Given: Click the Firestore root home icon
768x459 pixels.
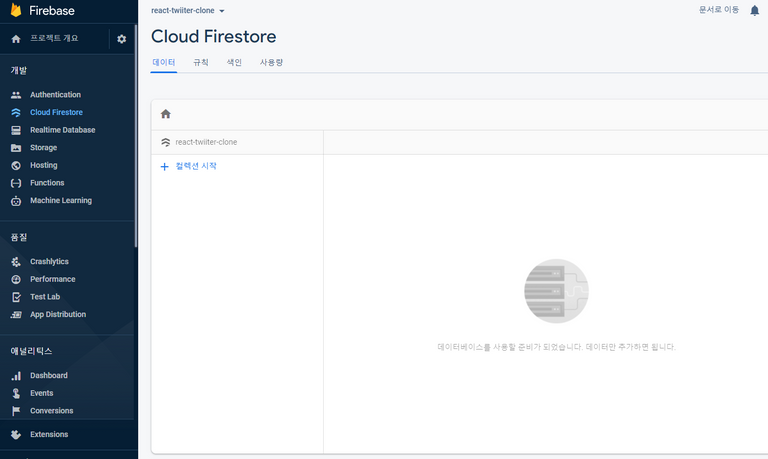Looking at the screenshot, I should [166, 114].
